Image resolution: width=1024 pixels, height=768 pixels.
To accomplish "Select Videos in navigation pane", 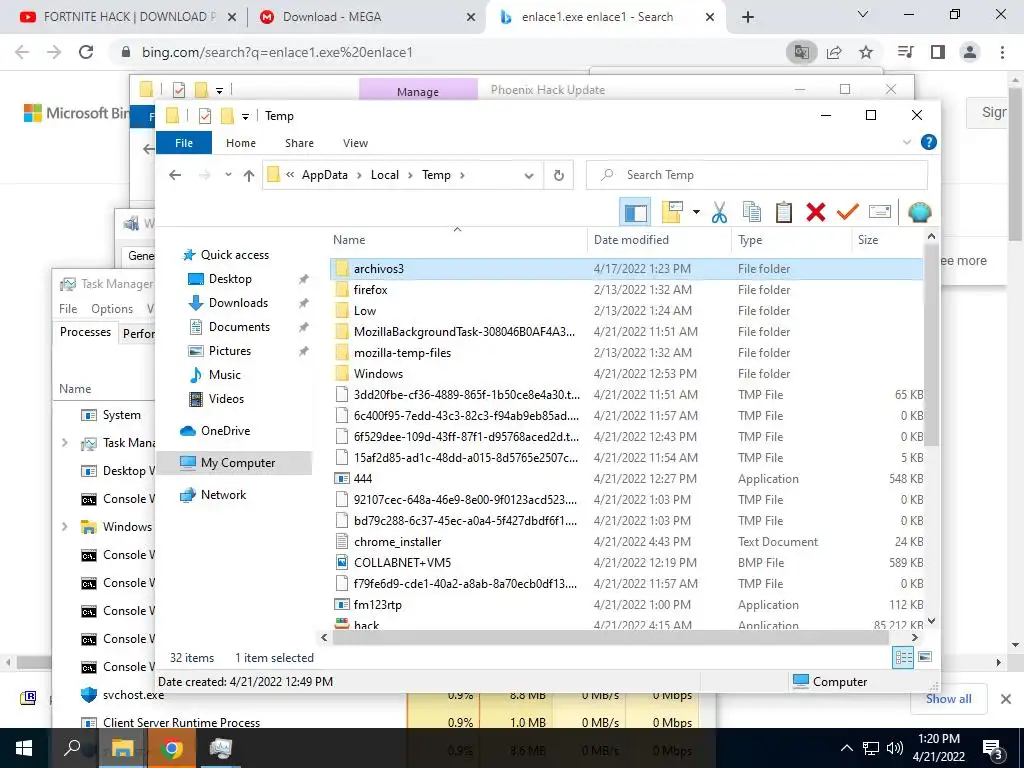I will click(x=226, y=399).
